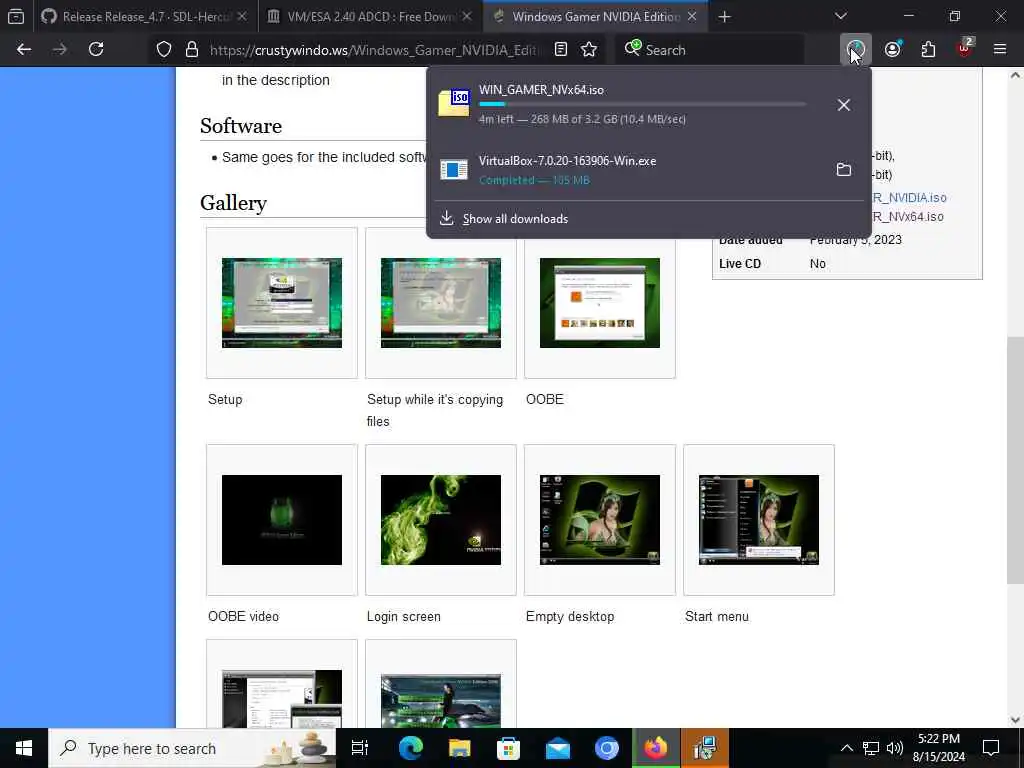Reload the current page
Screen dimensions: 1024x768
[x=96, y=49]
